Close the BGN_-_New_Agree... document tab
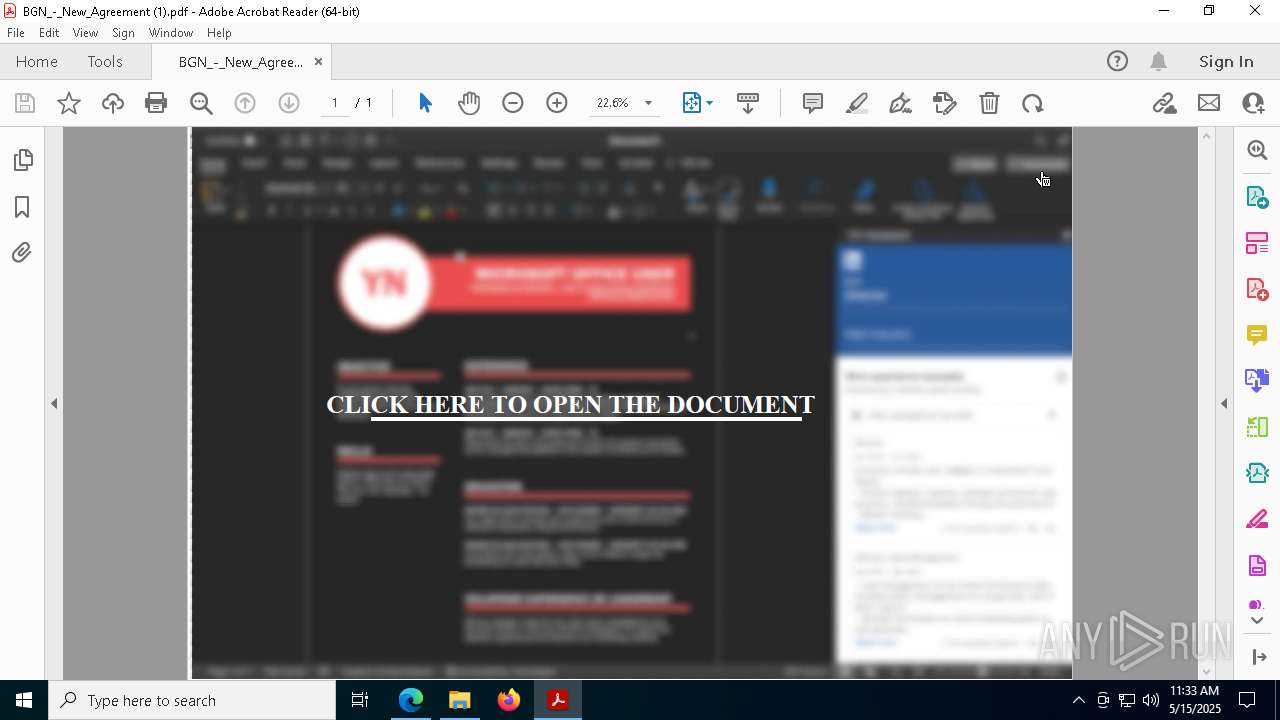The height and width of the screenshot is (720, 1280). pyautogui.click(x=318, y=61)
